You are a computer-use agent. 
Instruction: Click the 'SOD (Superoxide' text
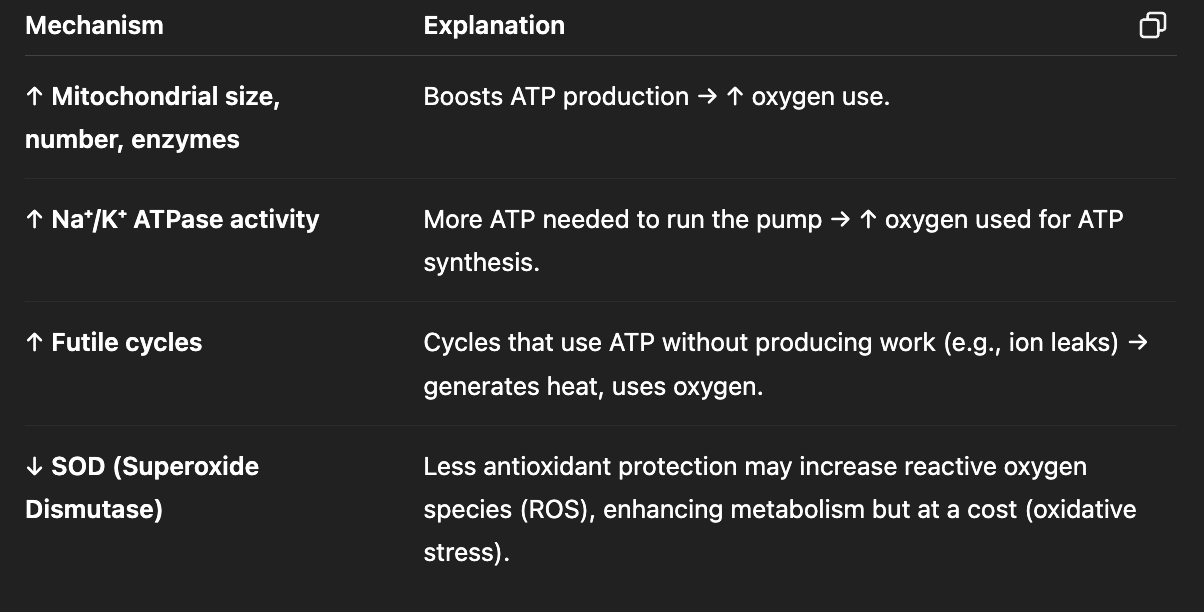tap(156, 467)
